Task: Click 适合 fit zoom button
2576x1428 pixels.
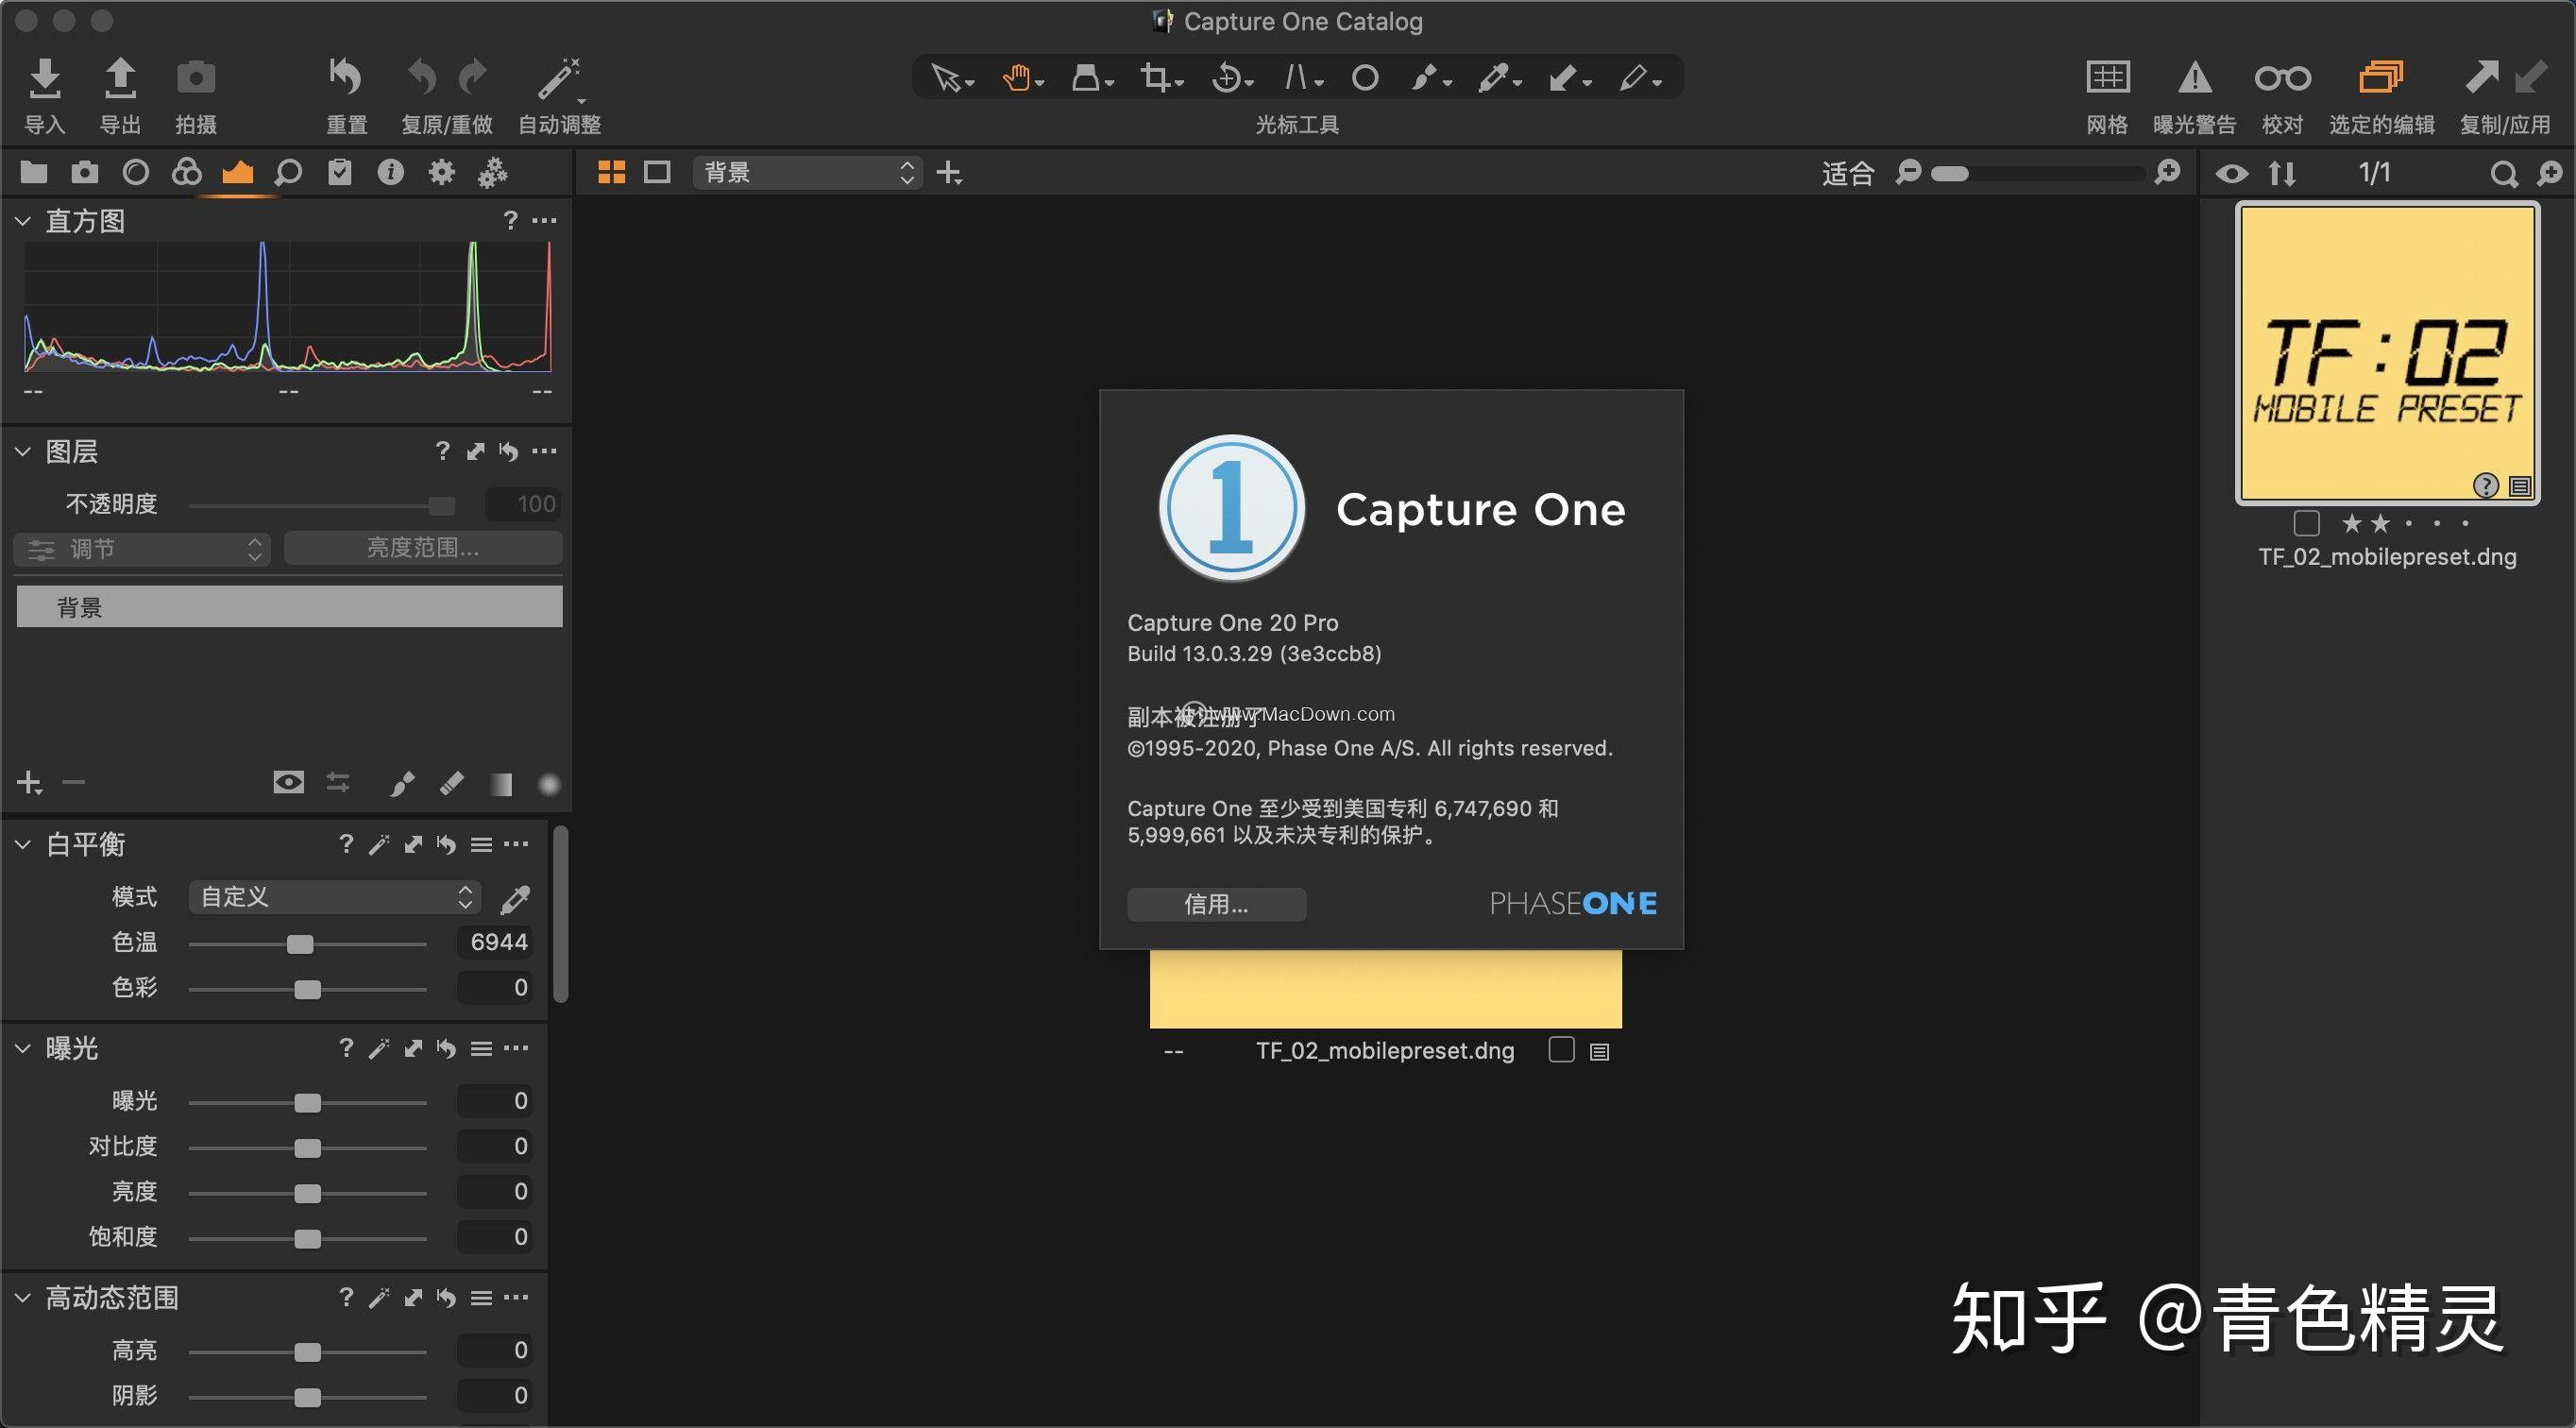Action: [1847, 174]
